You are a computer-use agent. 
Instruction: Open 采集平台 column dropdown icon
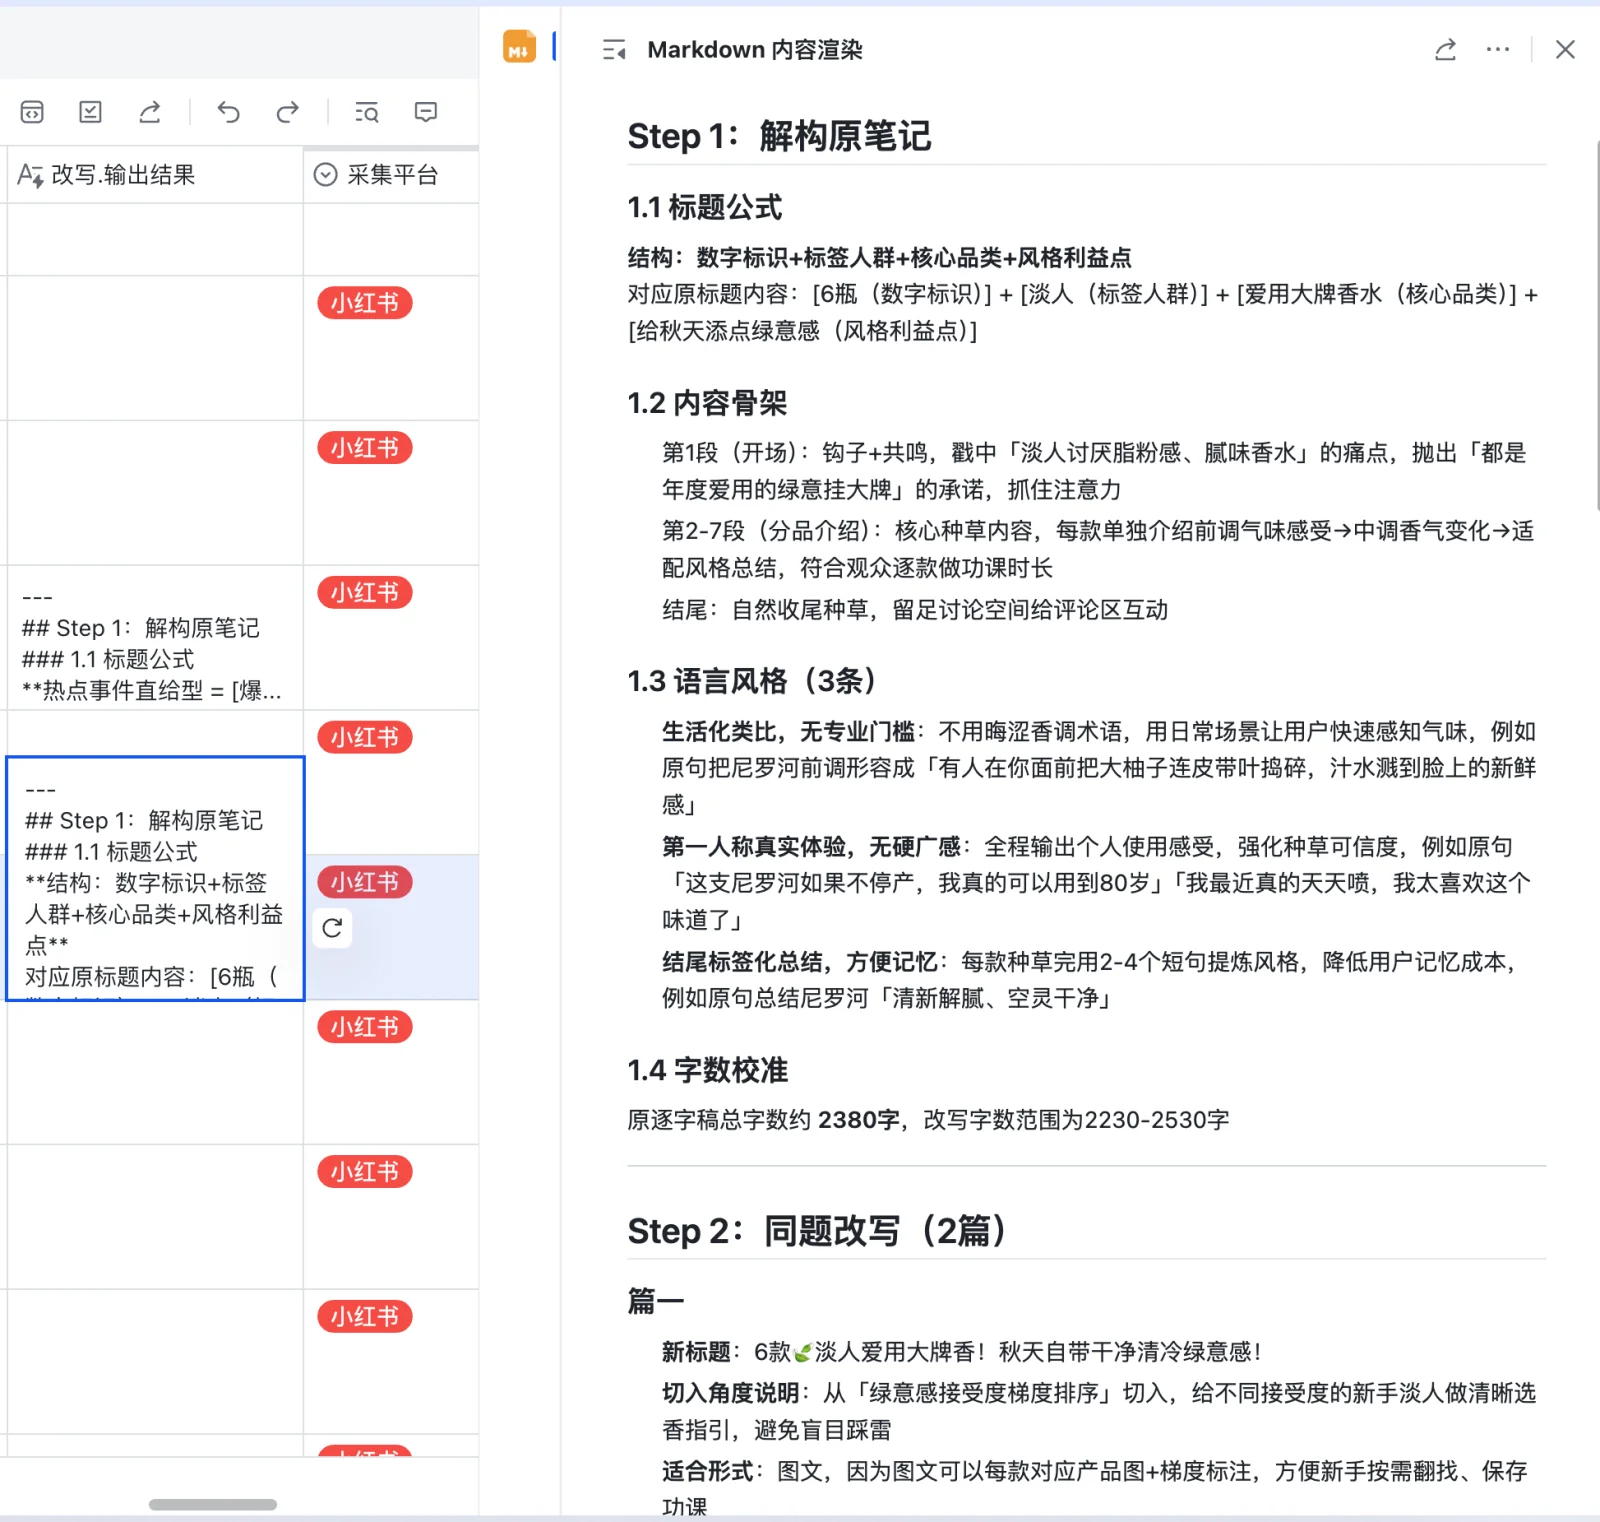(325, 175)
